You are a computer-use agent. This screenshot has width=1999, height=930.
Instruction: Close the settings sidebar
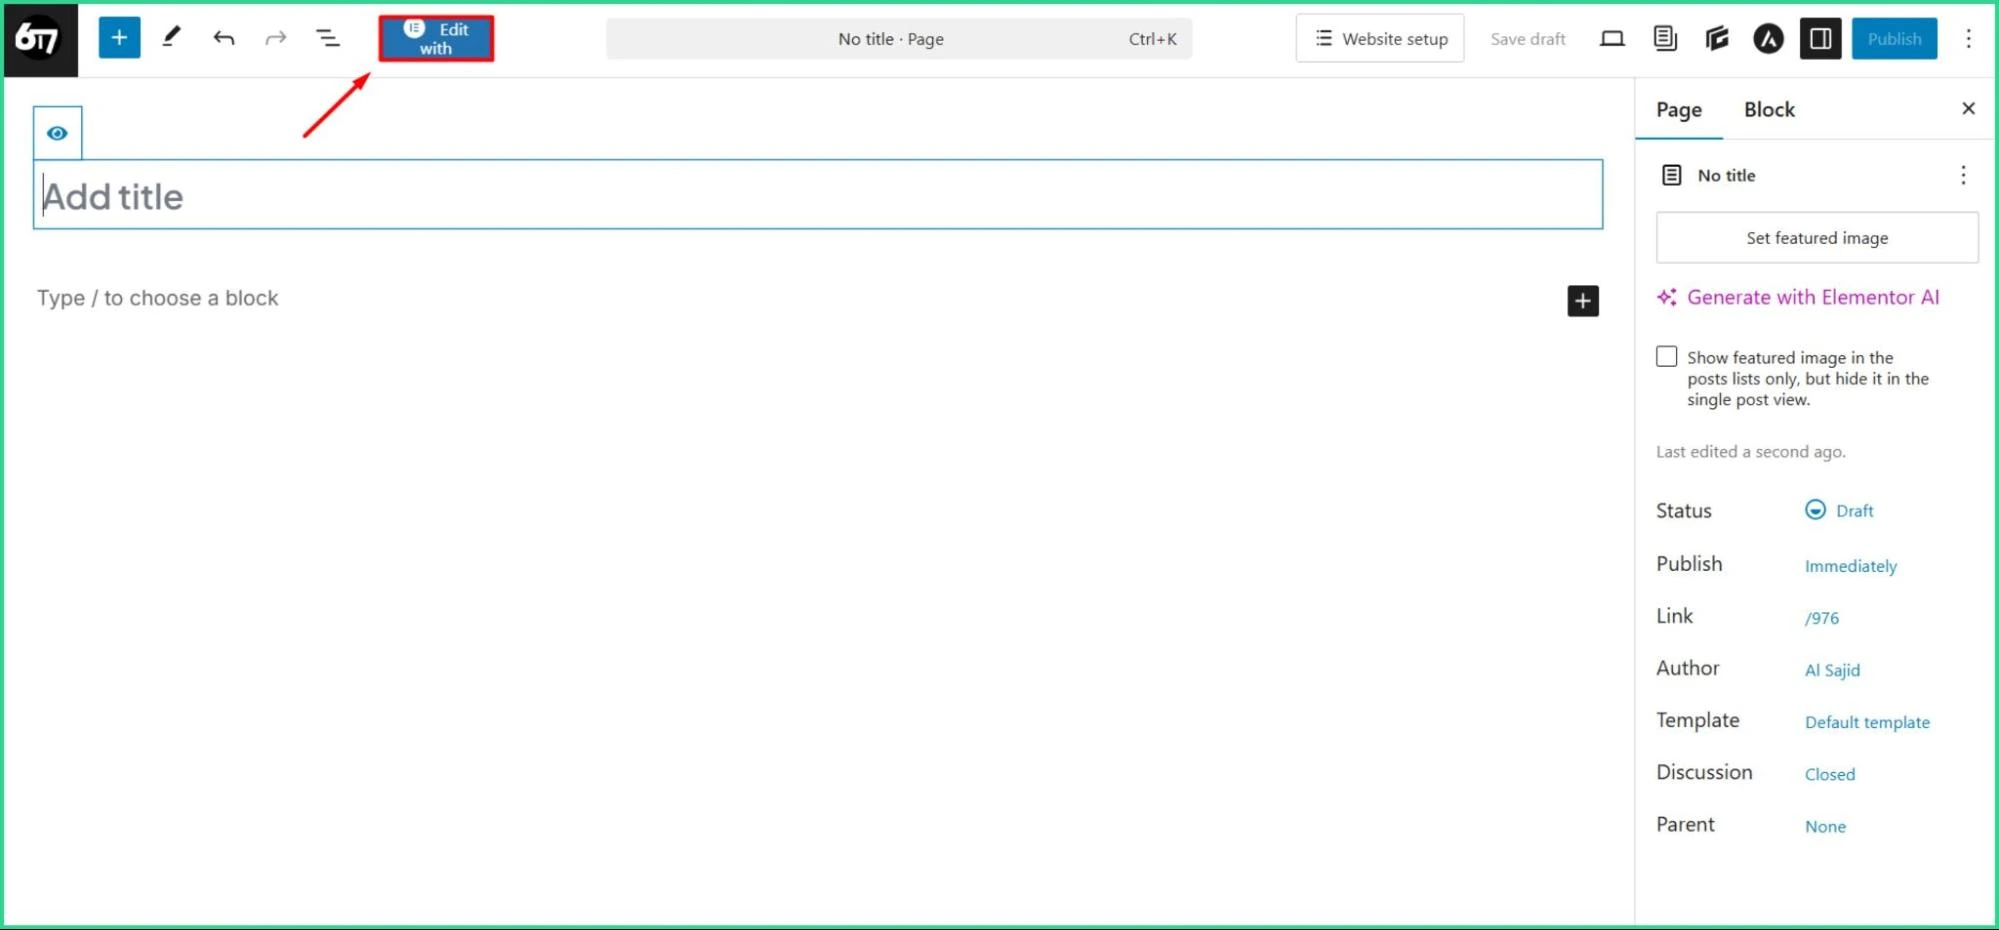point(1968,108)
